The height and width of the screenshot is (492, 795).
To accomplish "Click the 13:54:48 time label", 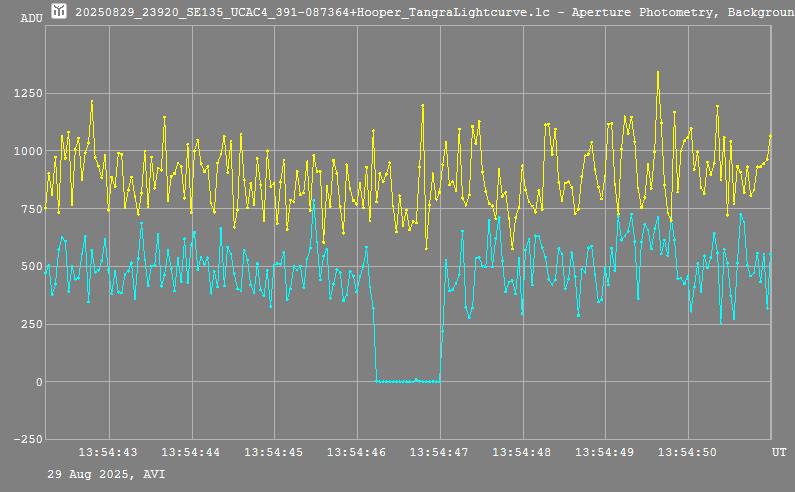I will [x=523, y=453].
